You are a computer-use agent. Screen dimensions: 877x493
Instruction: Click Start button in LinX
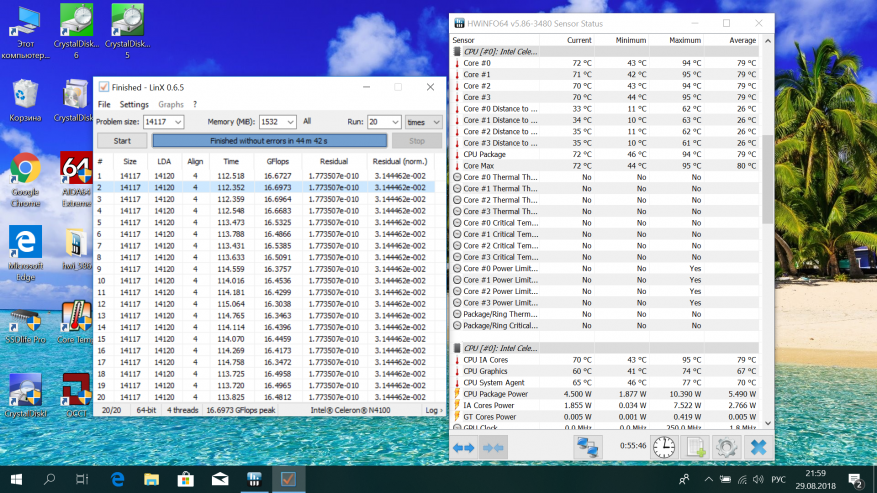tap(122, 140)
